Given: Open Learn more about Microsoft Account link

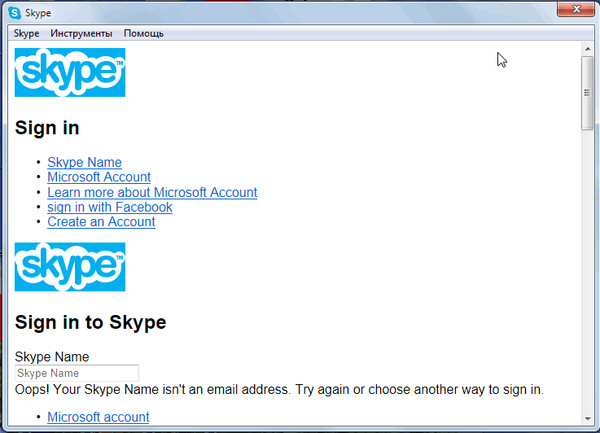Looking at the screenshot, I should tap(152, 192).
